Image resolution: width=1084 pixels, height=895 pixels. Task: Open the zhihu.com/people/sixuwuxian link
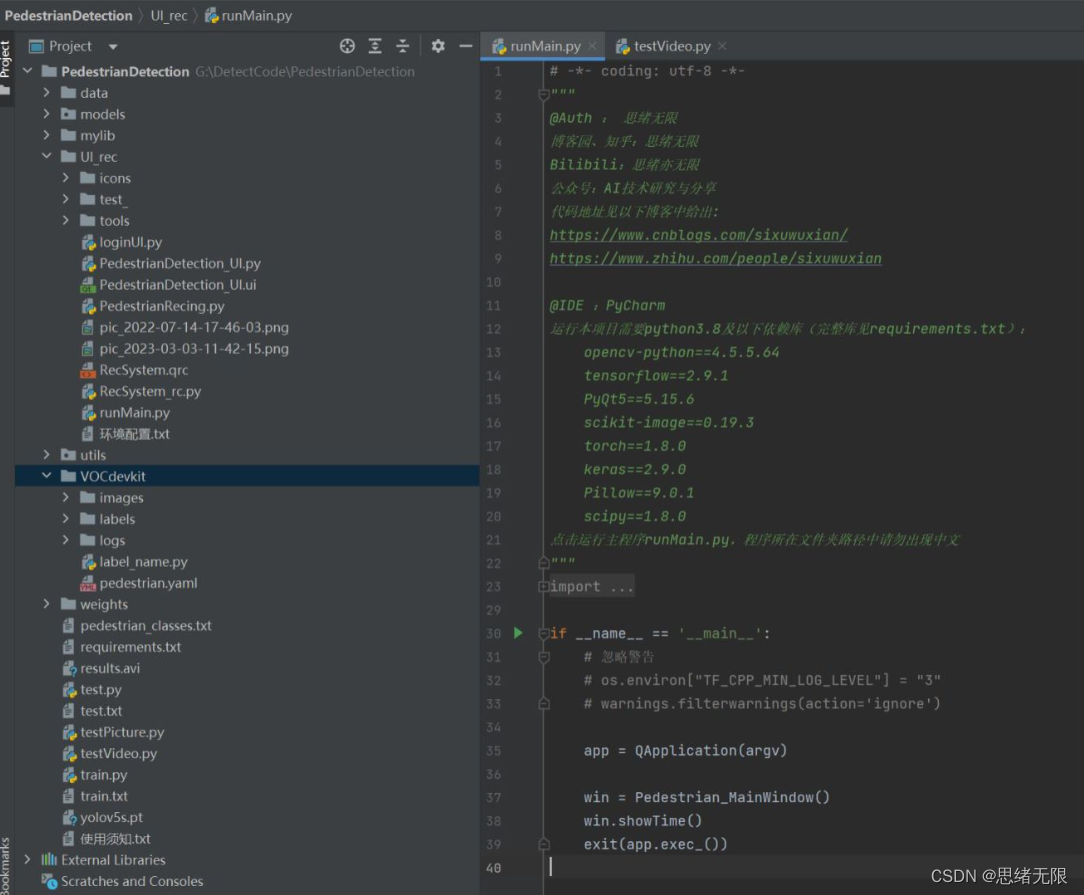[x=716, y=258]
